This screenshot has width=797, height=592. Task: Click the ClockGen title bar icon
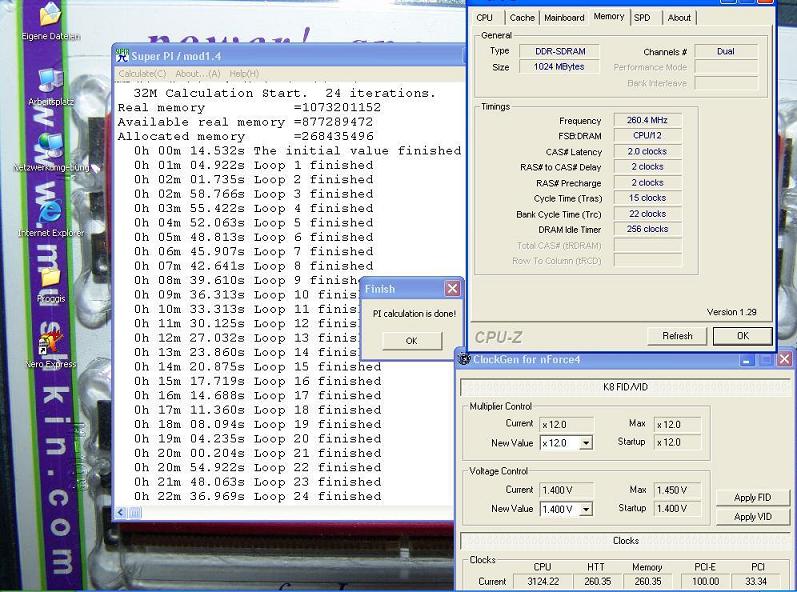tap(464, 359)
